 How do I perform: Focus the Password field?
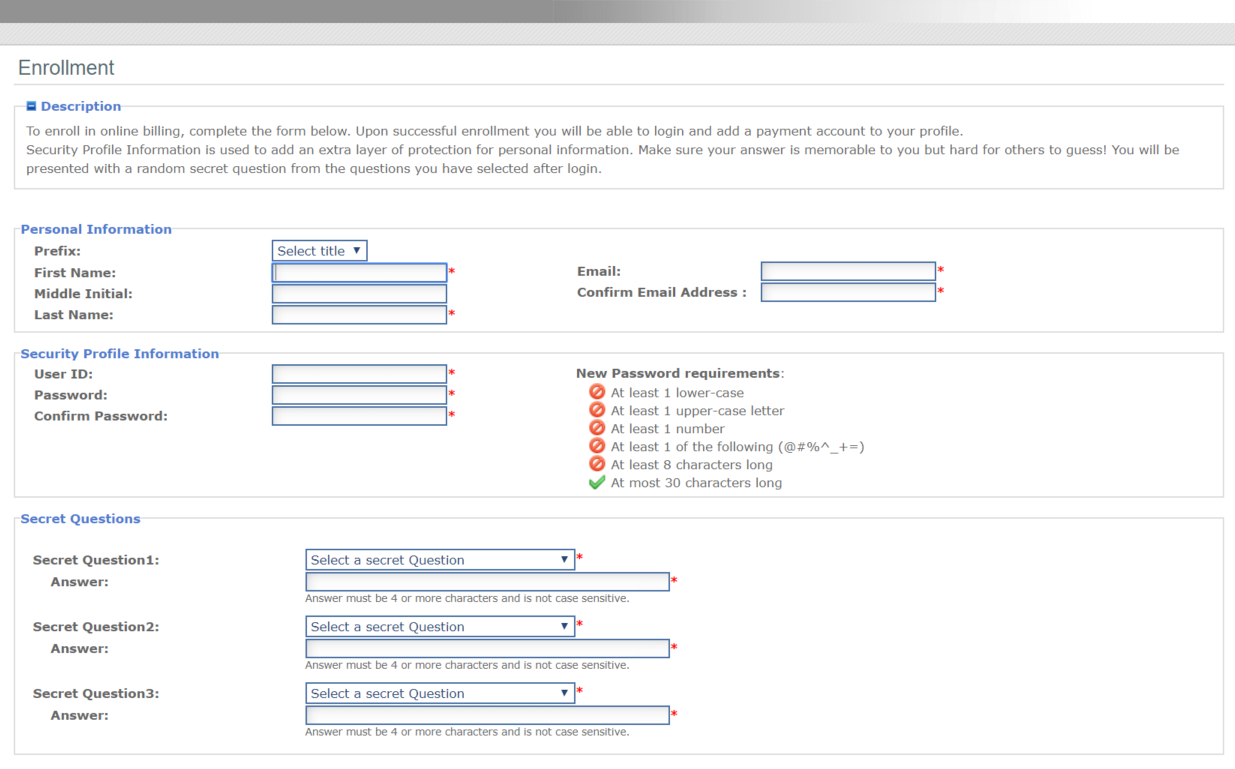click(359, 395)
